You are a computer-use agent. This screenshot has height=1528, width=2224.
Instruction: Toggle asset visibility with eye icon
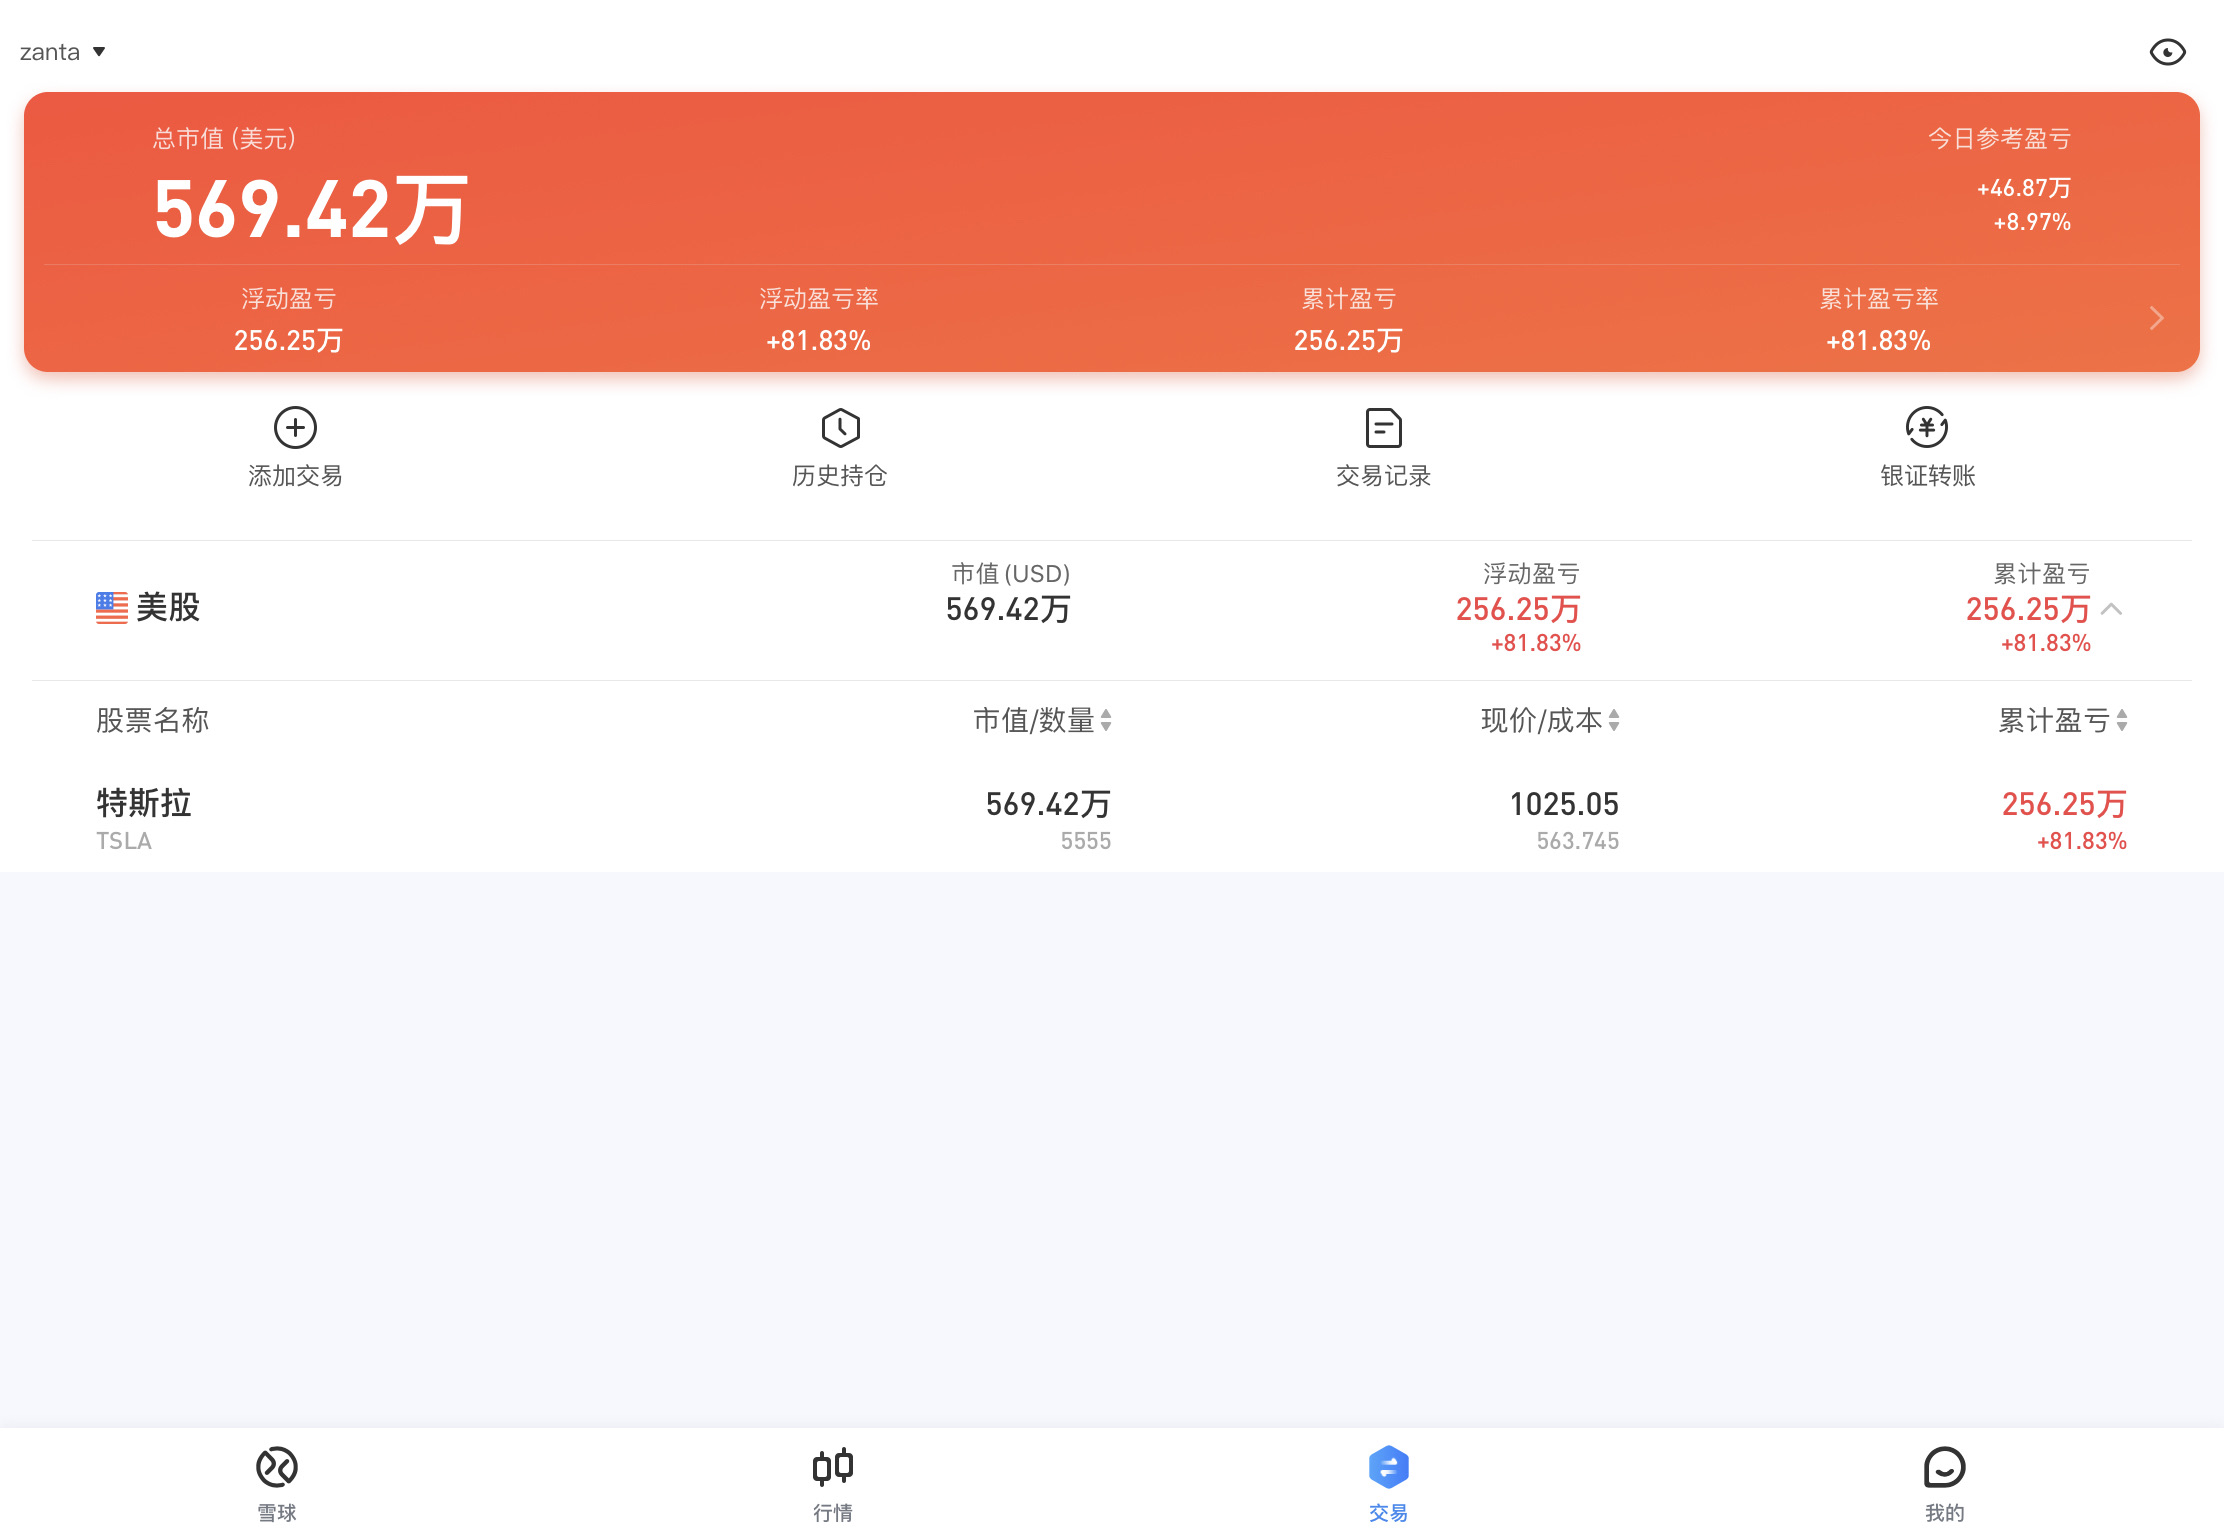coord(2167,52)
